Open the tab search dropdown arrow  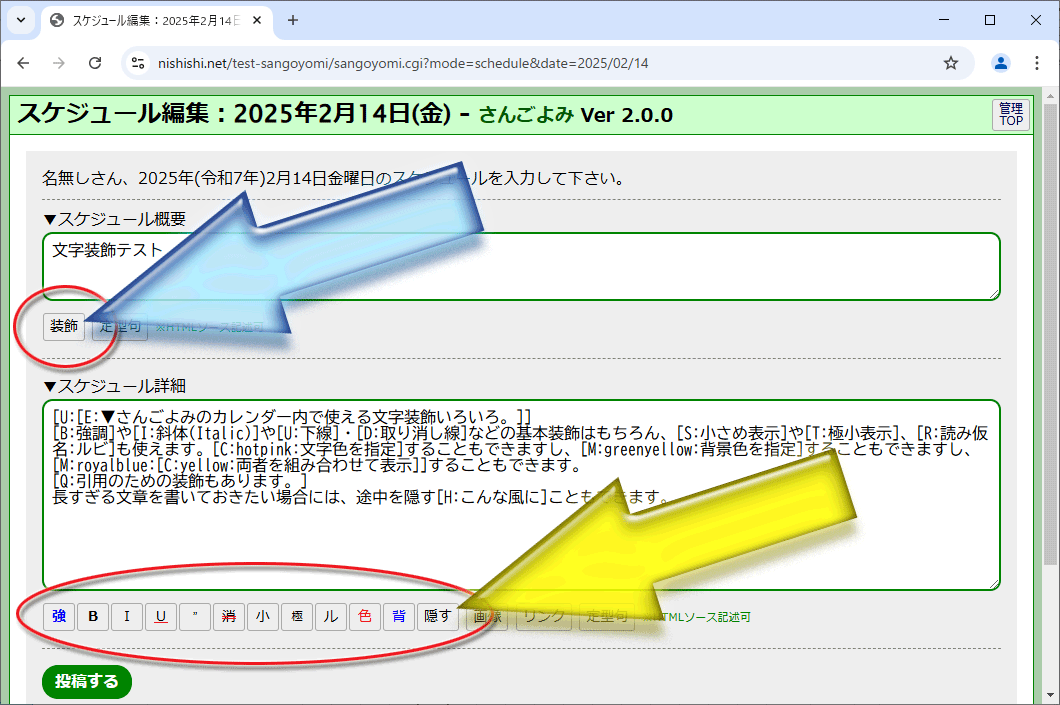coord(21,20)
